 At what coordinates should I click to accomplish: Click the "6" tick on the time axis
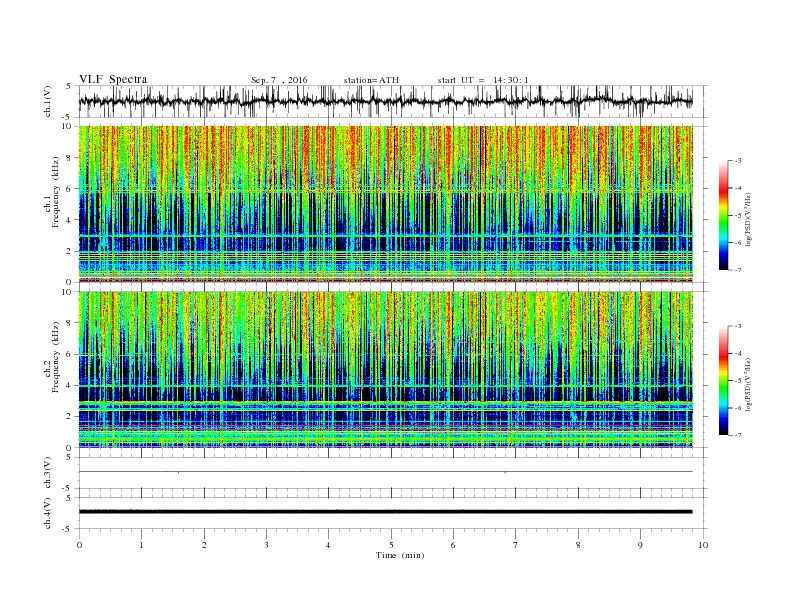pos(453,545)
